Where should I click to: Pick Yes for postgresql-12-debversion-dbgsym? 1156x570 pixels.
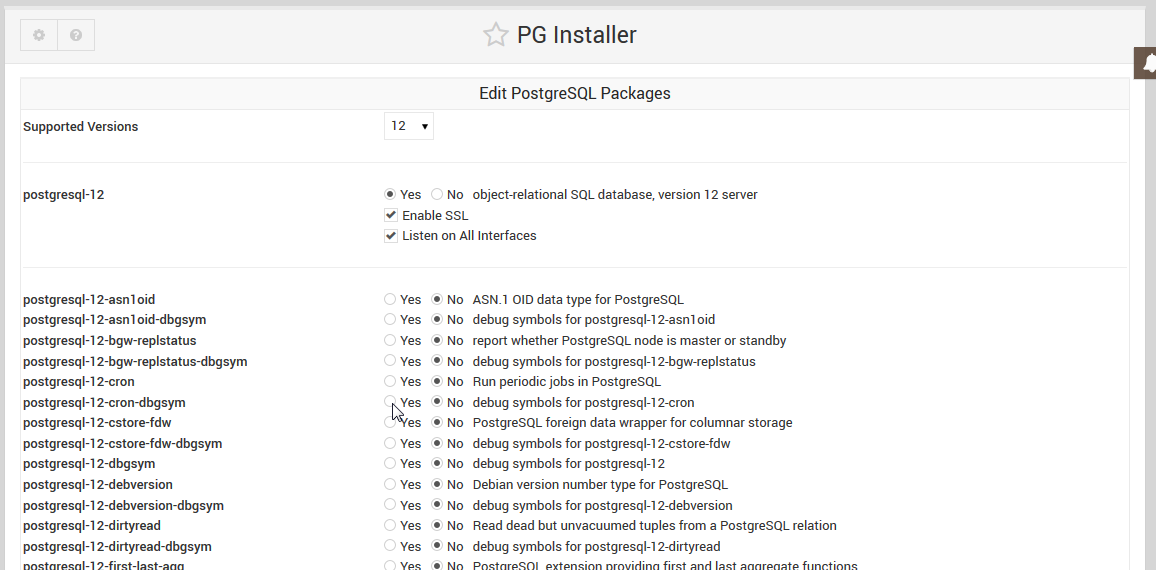[x=390, y=505]
